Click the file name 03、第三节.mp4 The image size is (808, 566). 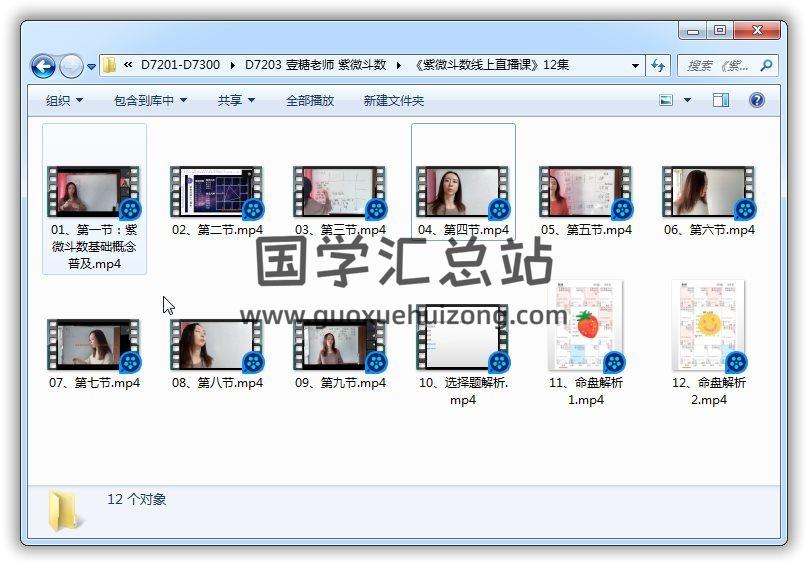click(340, 229)
